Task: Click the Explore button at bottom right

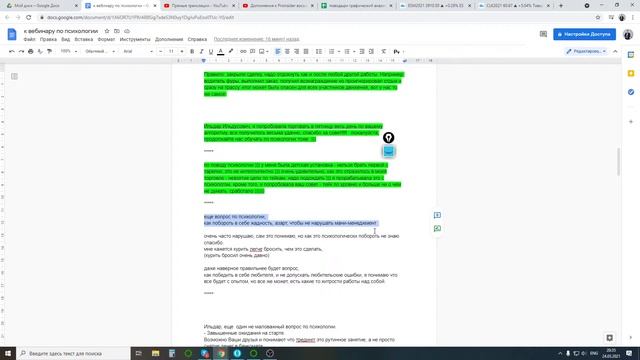Action: (609, 338)
